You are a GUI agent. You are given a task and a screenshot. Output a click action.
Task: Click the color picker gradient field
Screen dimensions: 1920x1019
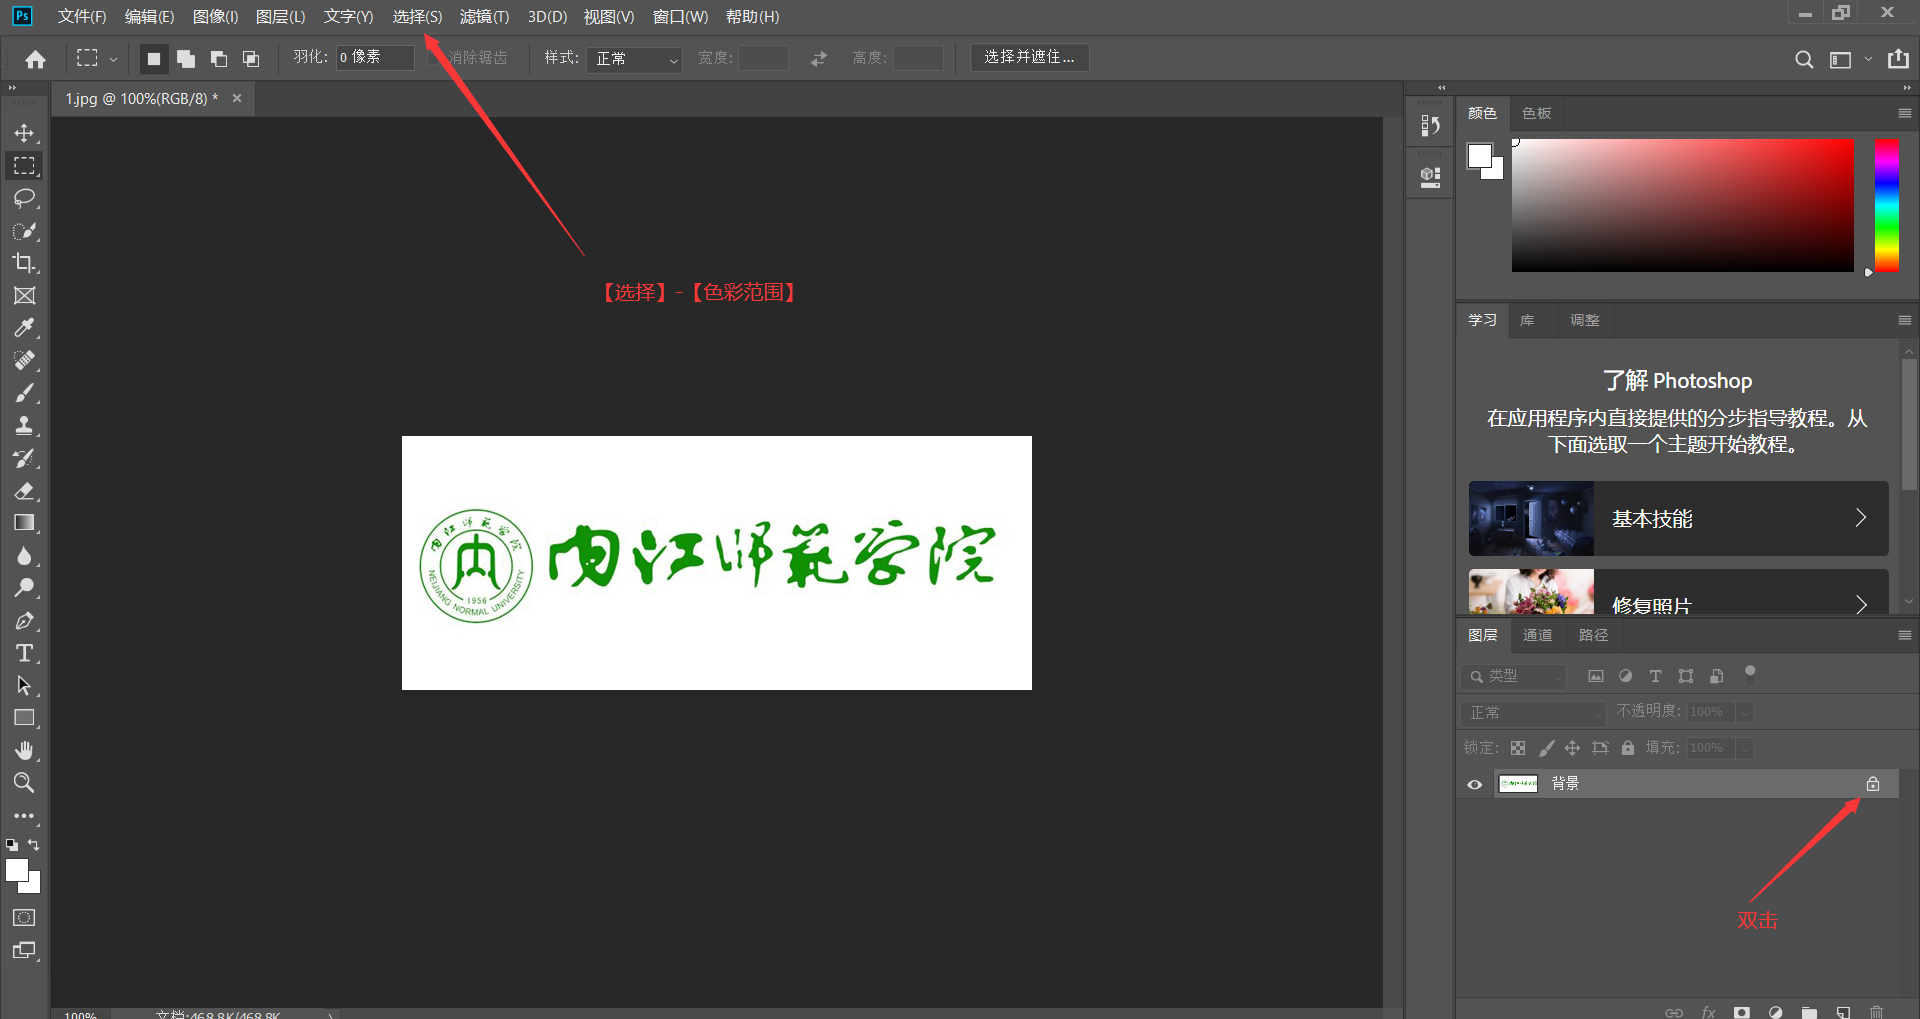coord(1682,206)
